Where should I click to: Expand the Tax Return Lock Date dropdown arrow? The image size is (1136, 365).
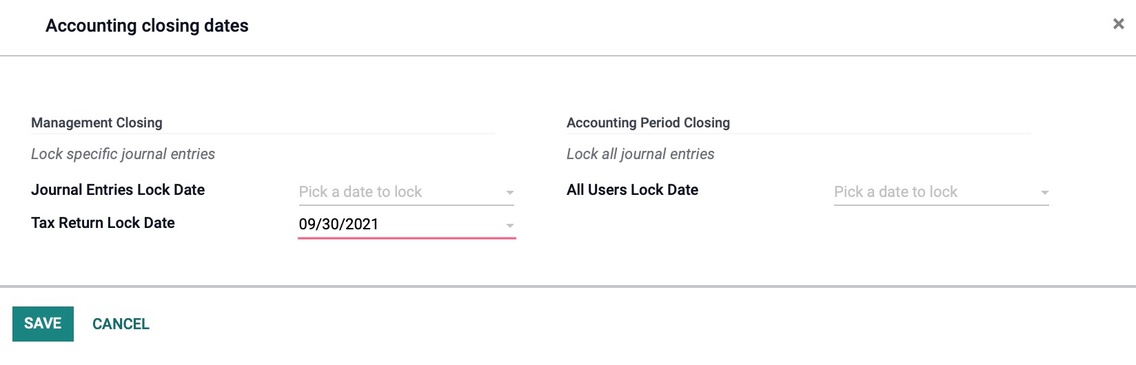click(509, 225)
